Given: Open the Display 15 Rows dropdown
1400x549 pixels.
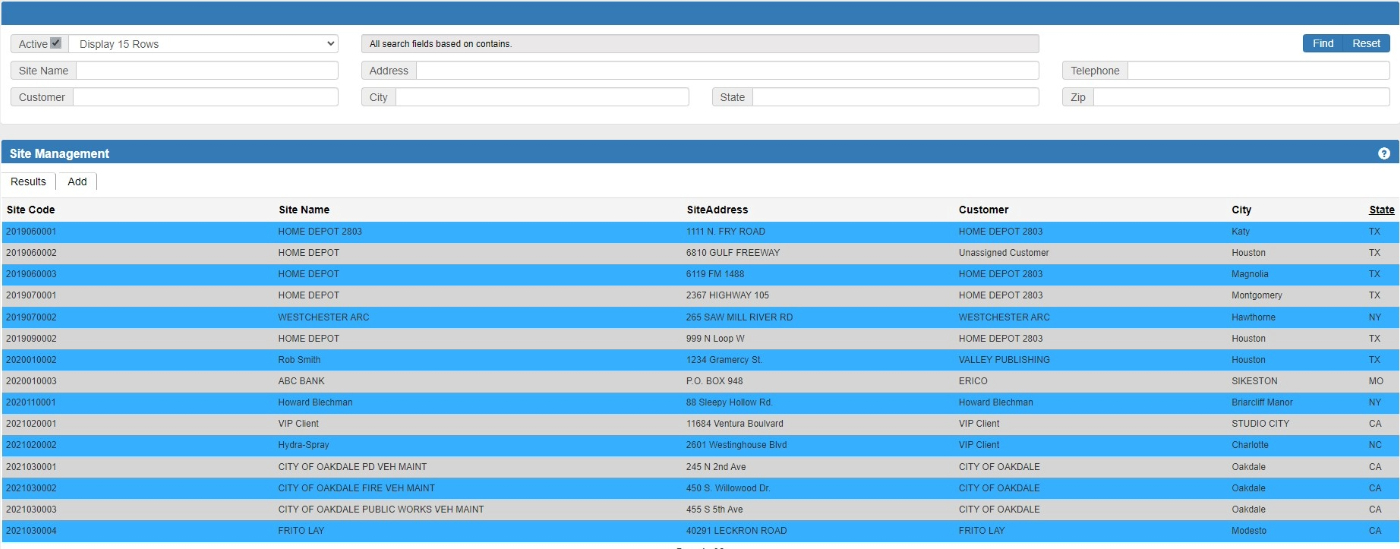Looking at the screenshot, I should point(204,44).
